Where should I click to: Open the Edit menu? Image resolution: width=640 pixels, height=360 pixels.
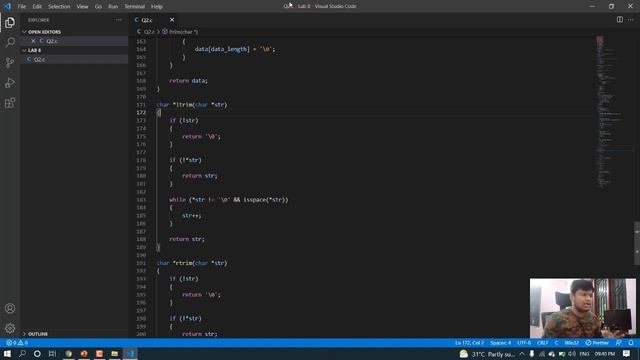(37, 7)
